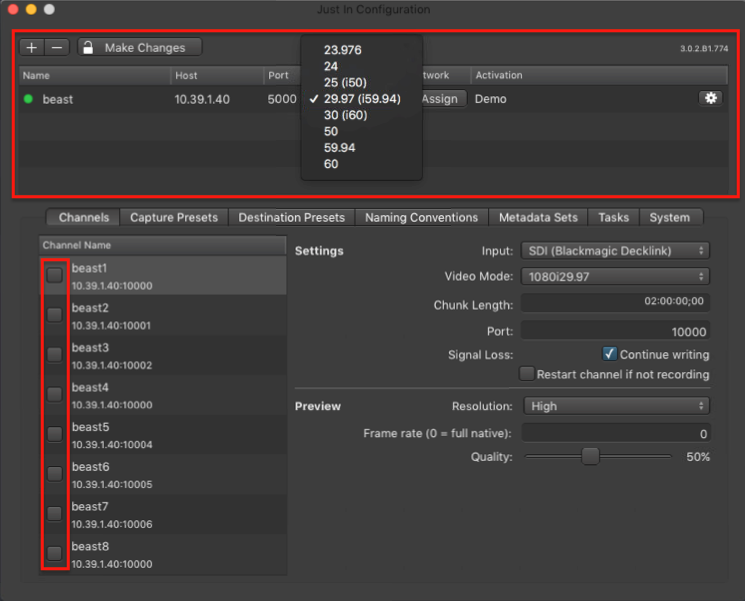This screenshot has height=601, width=745.
Task: Open the Video Mode dropdown
Action: pyautogui.click(x=615, y=276)
